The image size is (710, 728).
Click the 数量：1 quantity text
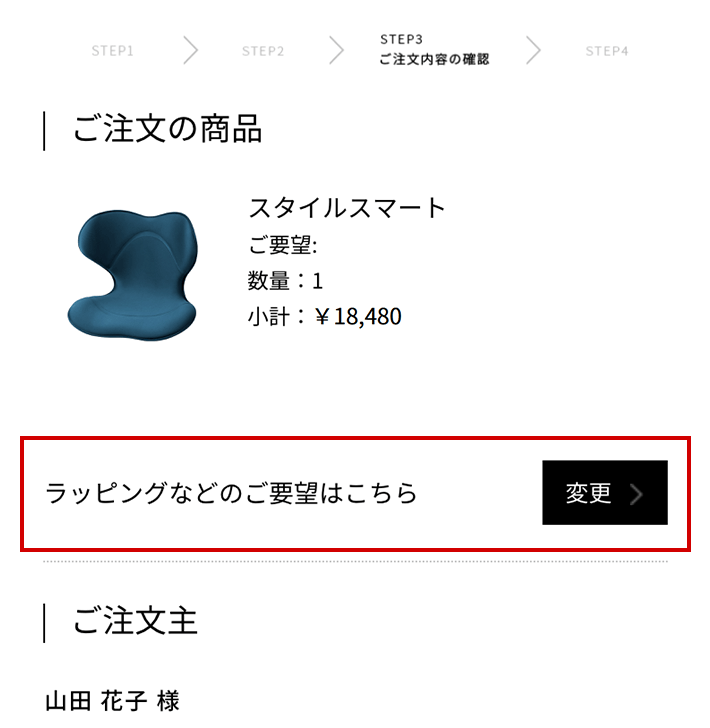pyautogui.click(x=285, y=280)
